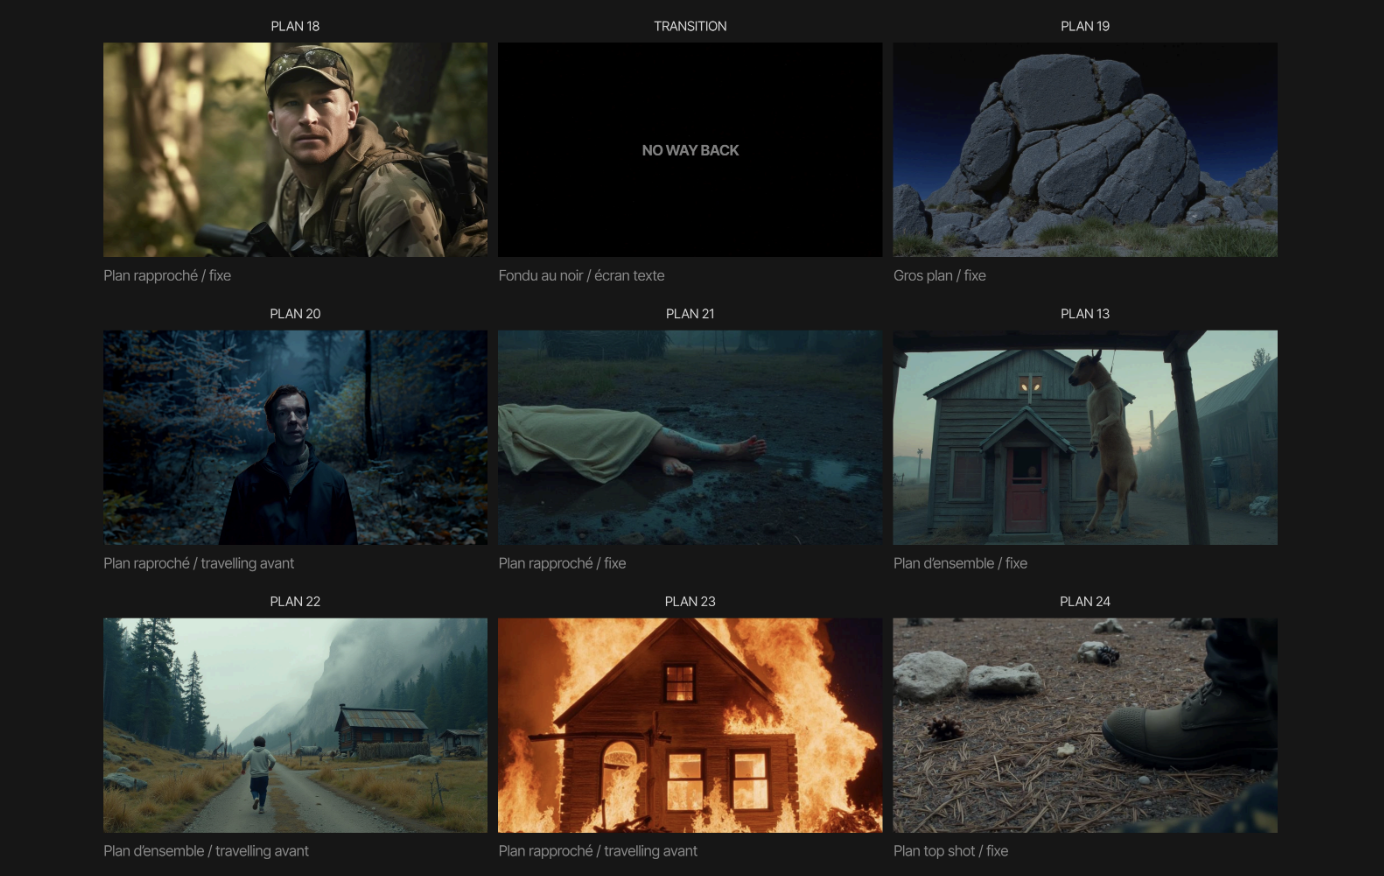
Task: Select the 'PLAN 23' heading
Action: [x=690, y=601]
